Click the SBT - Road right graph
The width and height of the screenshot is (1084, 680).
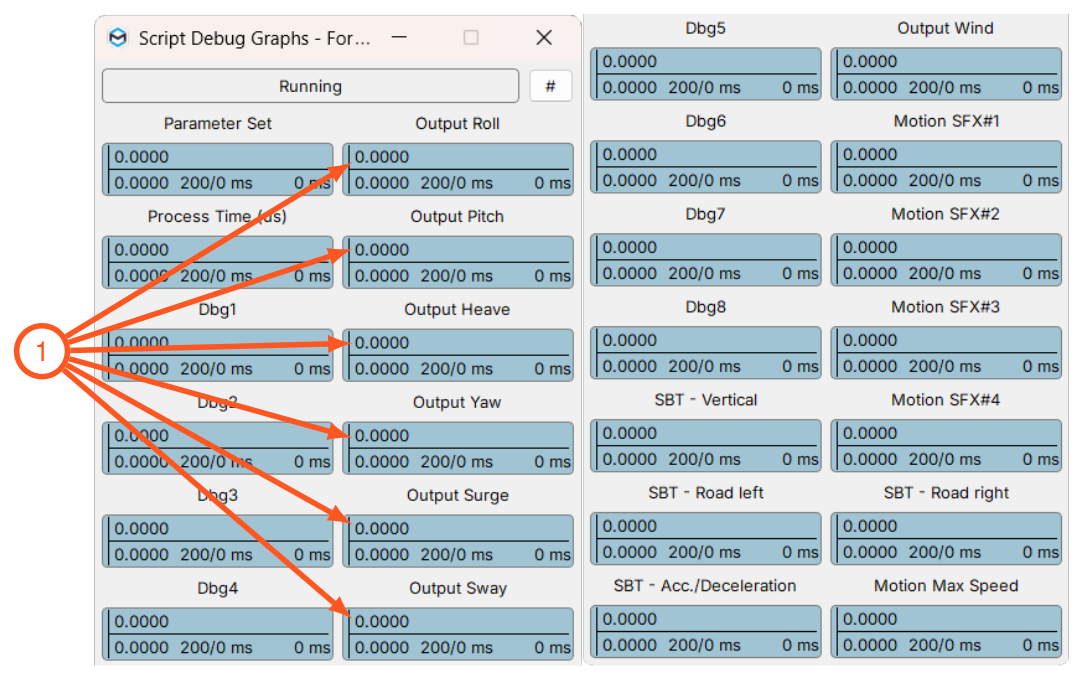point(946,538)
